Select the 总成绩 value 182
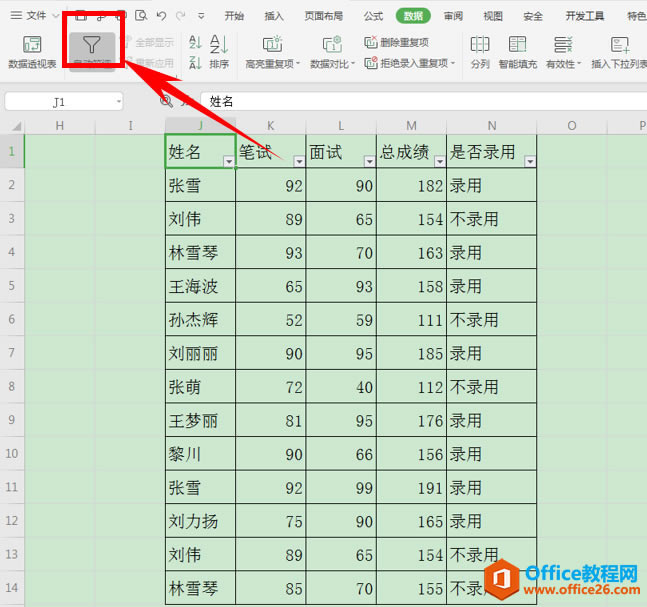Viewport: 647px width, 607px height. (411, 185)
